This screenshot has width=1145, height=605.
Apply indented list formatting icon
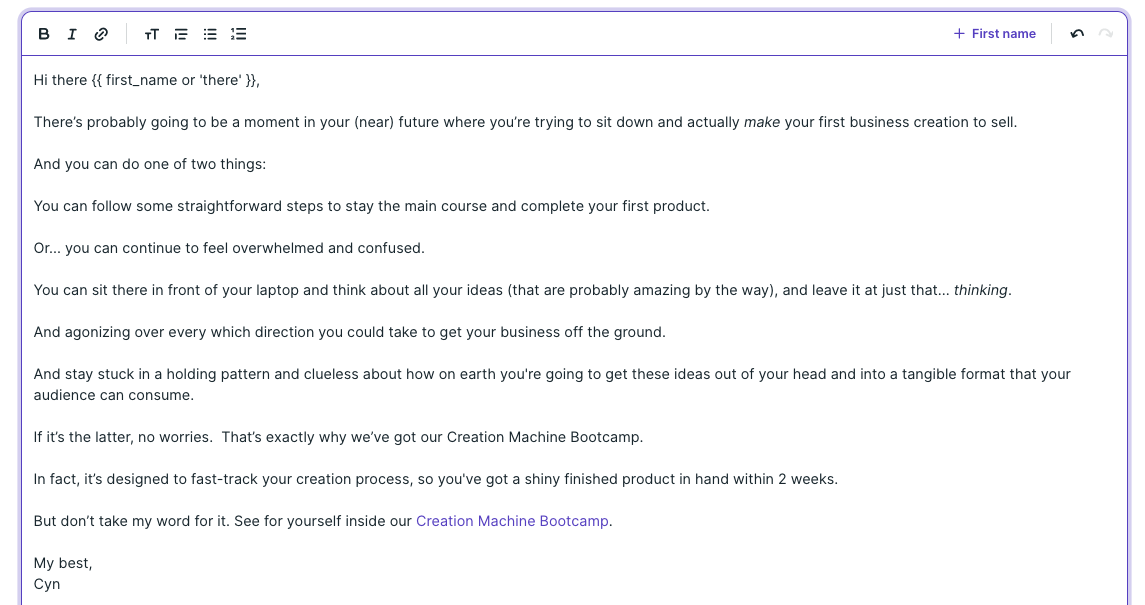point(180,33)
